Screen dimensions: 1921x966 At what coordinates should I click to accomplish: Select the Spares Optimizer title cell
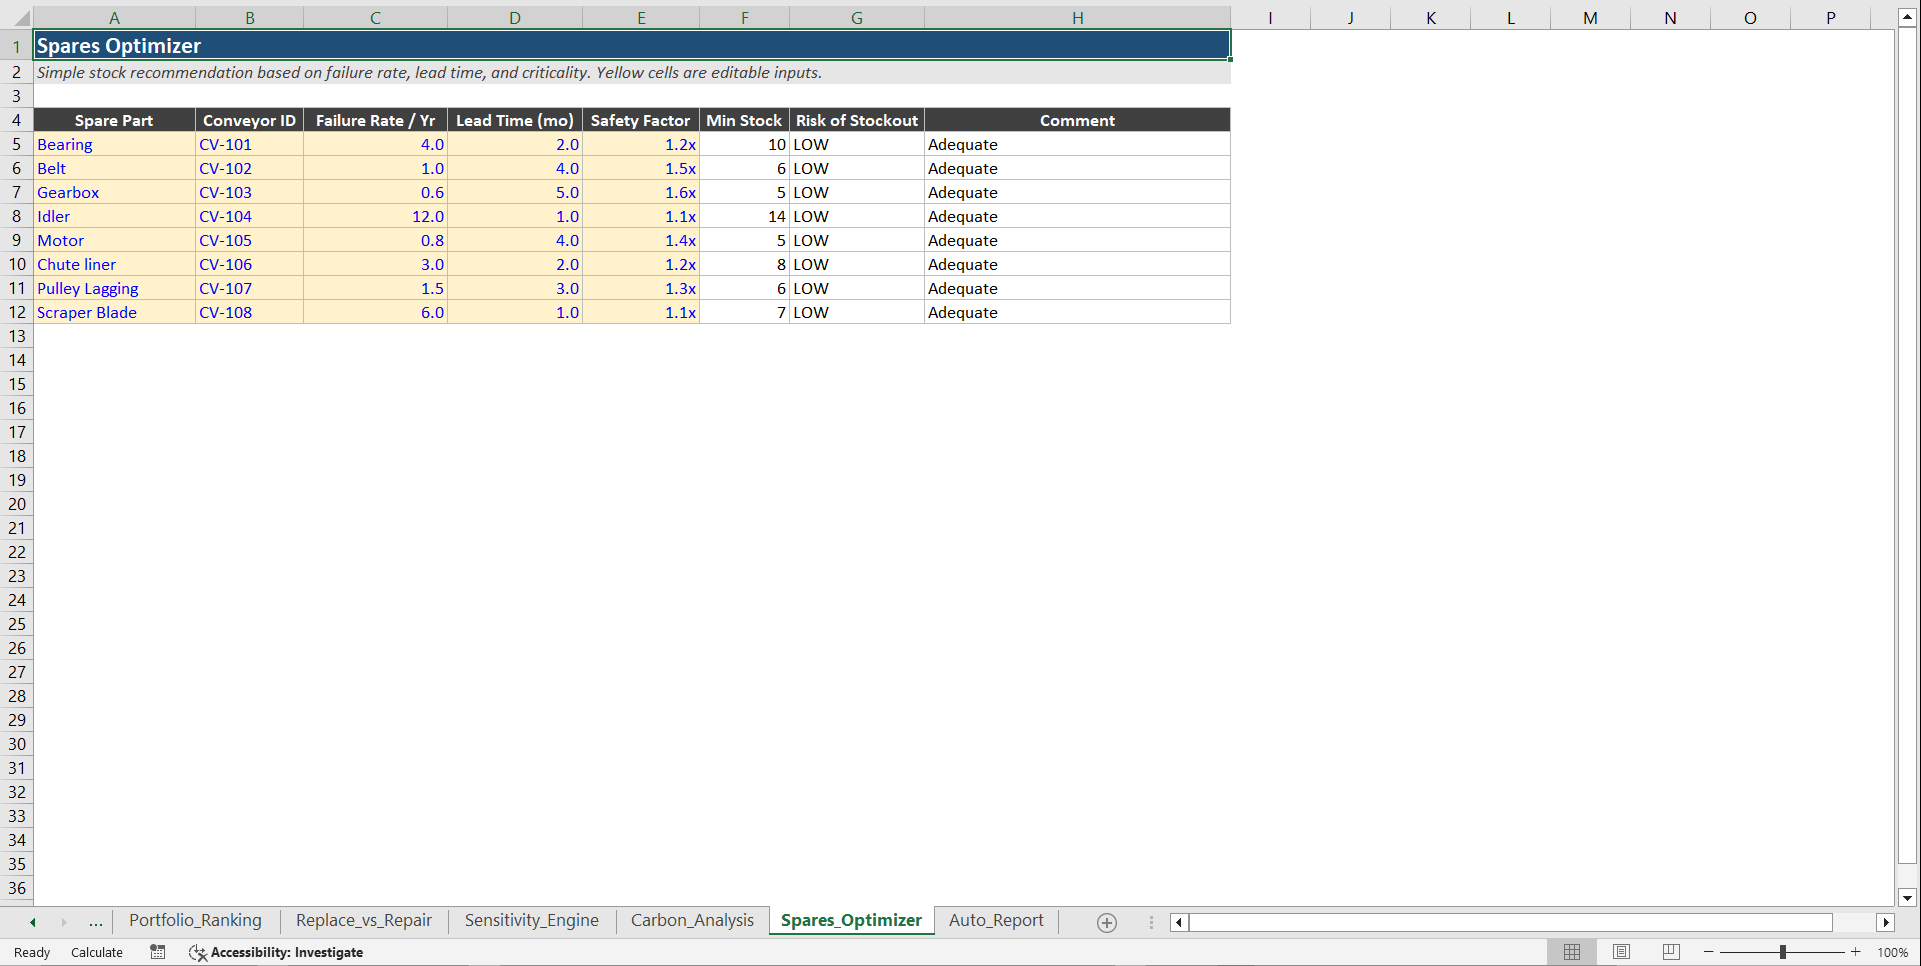click(632, 46)
